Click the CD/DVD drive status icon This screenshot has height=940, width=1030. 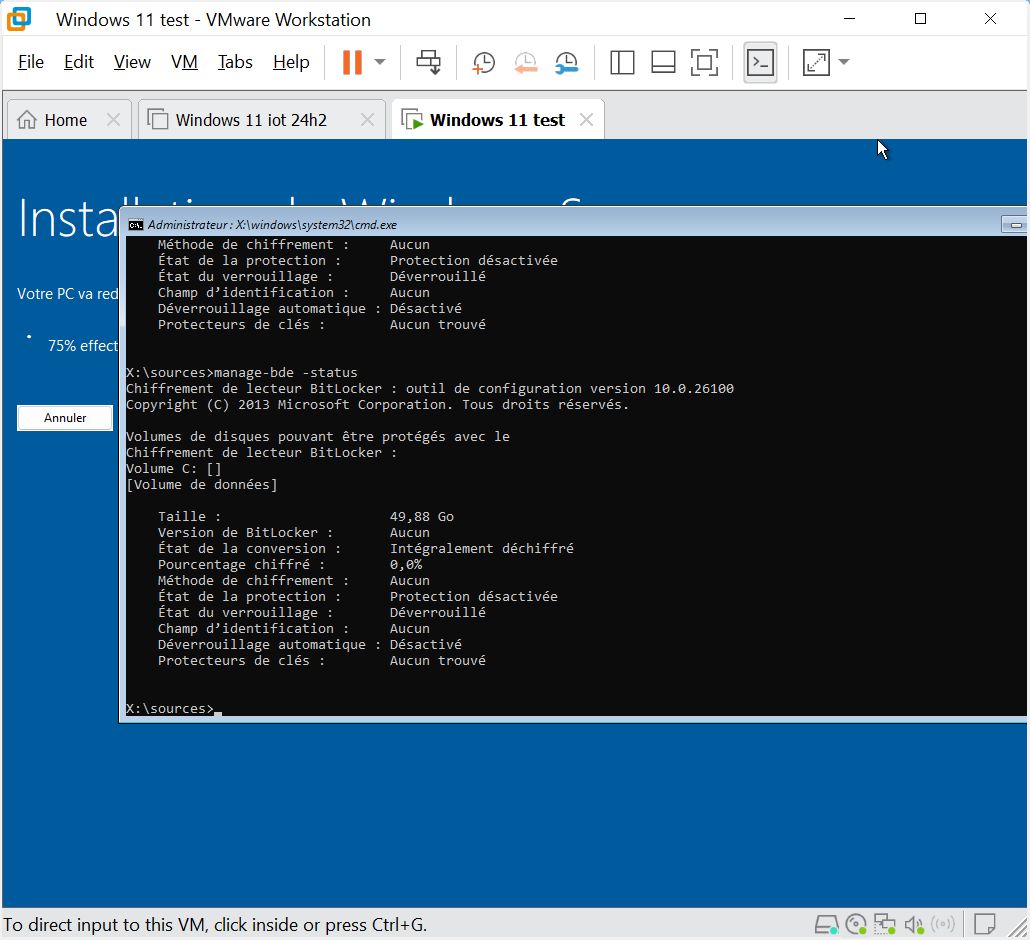coord(855,924)
